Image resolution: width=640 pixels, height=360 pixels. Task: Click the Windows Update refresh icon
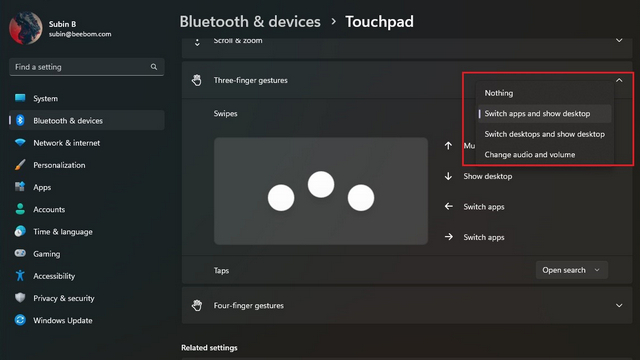coord(20,320)
